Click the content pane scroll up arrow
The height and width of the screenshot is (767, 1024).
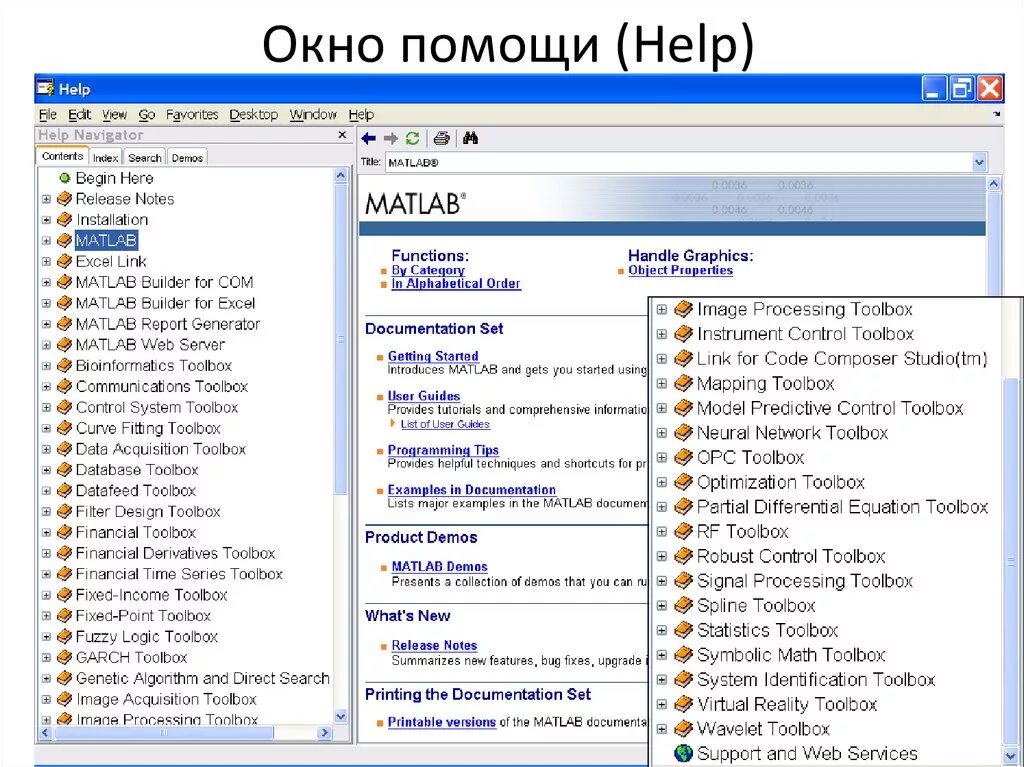pyautogui.click(x=993, y=184)
